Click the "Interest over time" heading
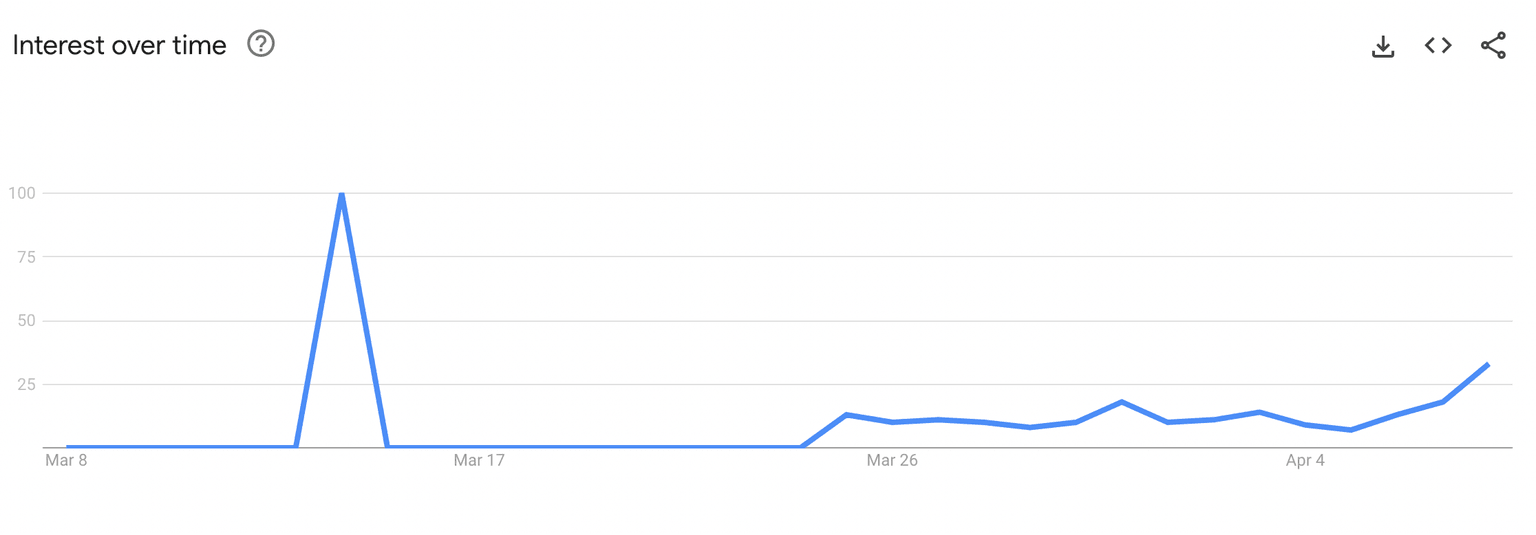1536x535 pixels. tap(119, 45)
